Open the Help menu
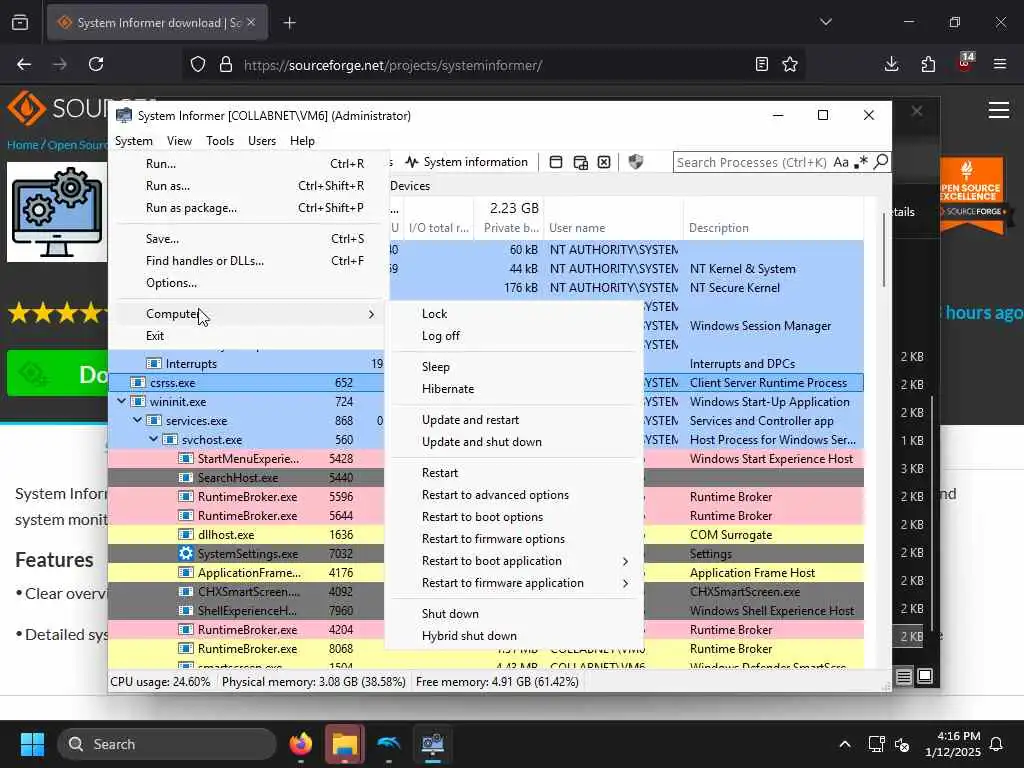 pos(302,140)
